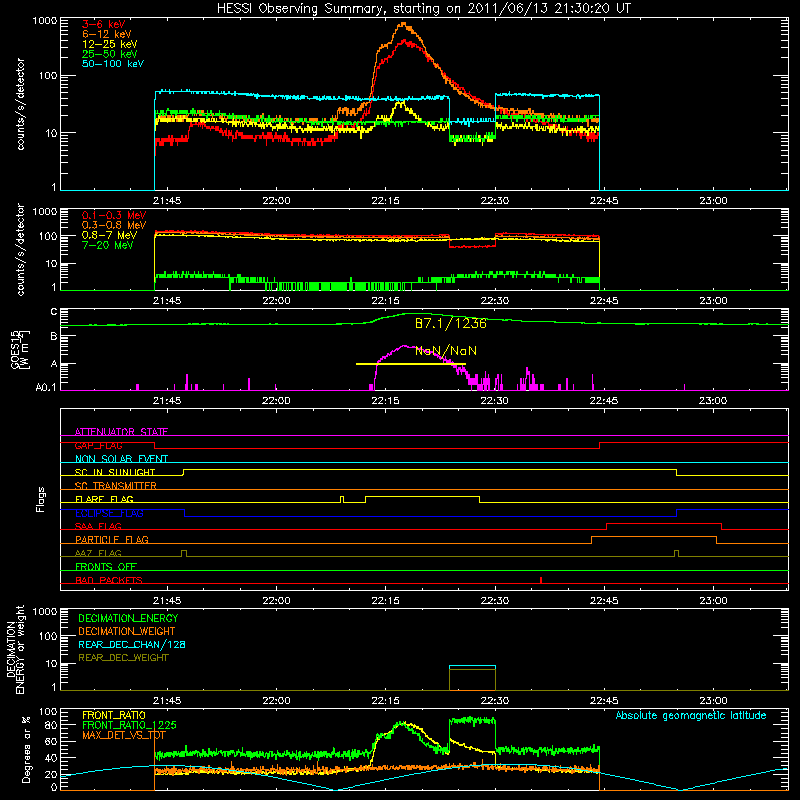Click the green FRONT_RATIO_1225 legend label

[x=130, y=726]
